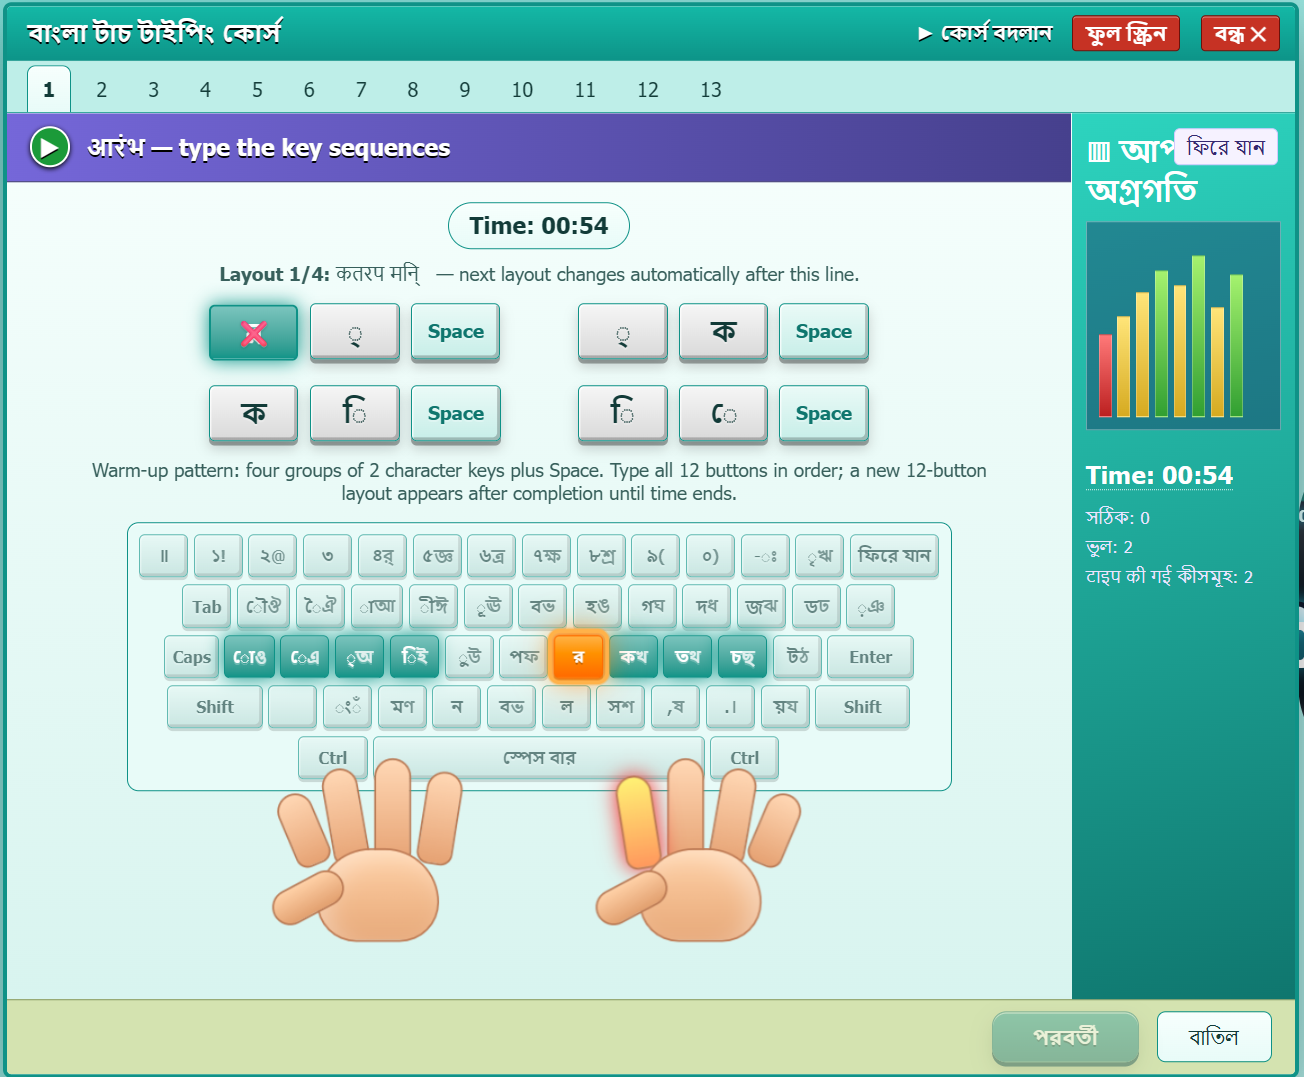1304x1077 pixels.
Task: Click the Caps key on virtual keyboard
Action: click(x=192, y=657)
